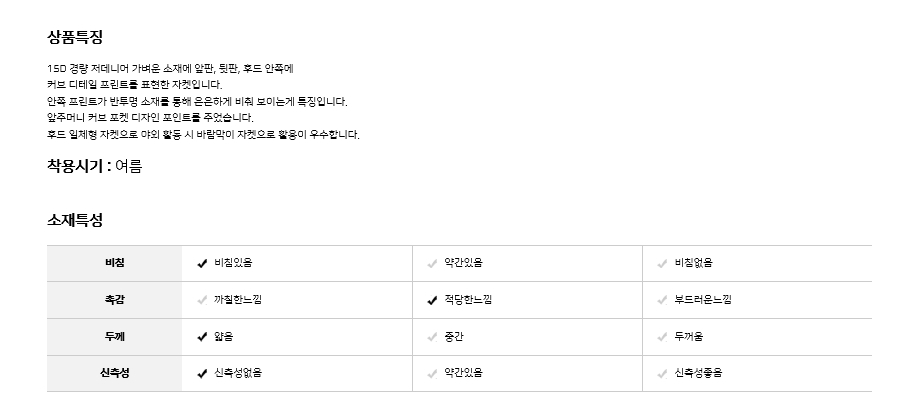Click the gray checkmark beside 비침없음
The width and height of the screenshot is (920, 420).
tap(662, 263)
